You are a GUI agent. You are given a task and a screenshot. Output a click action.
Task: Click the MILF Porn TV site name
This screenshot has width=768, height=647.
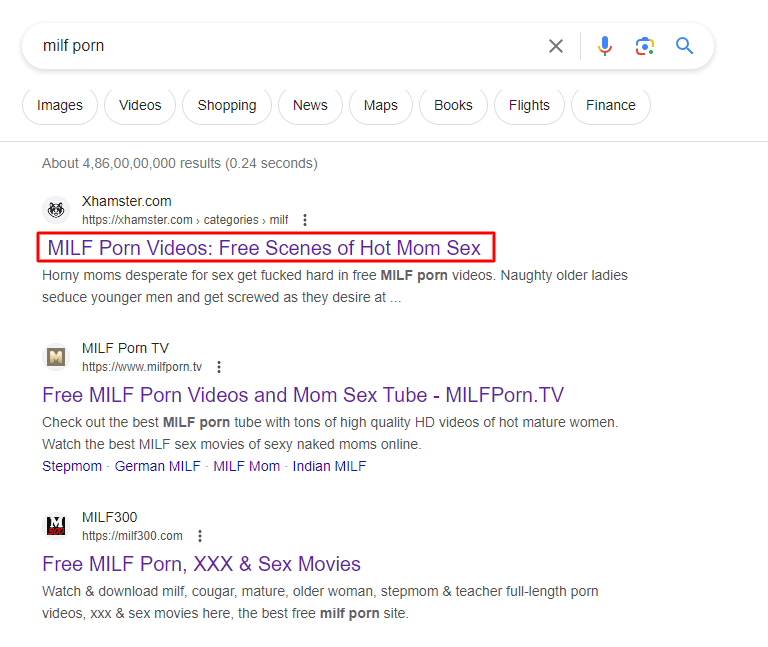click(125, 348)
